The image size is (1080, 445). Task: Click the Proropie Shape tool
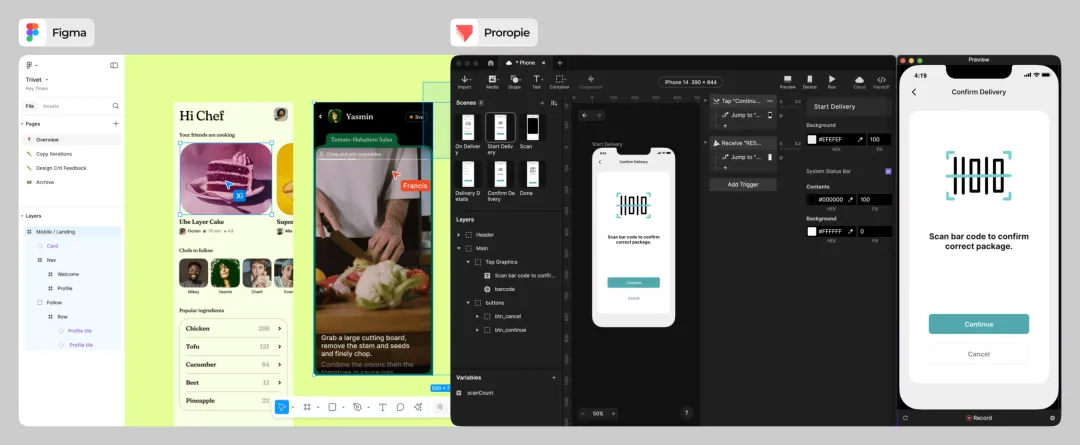click(515, 82)
